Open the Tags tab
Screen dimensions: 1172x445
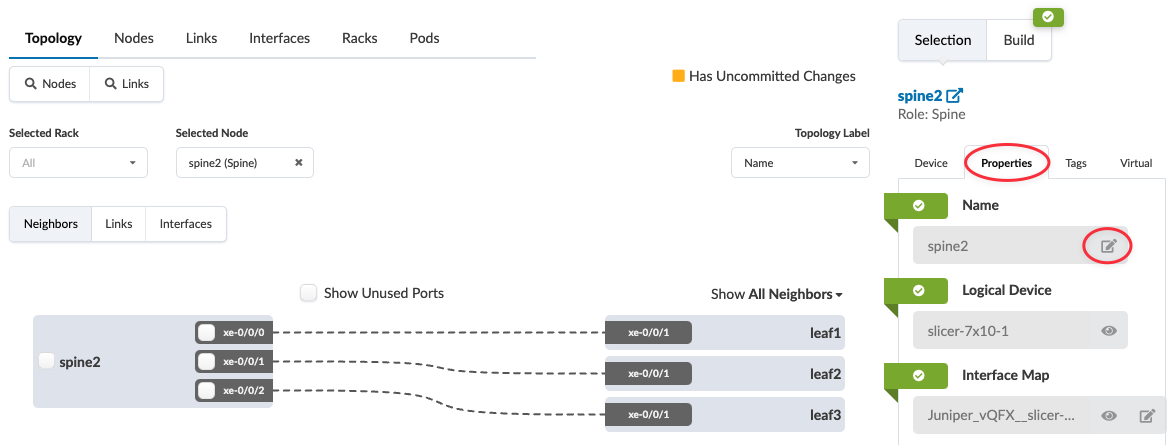(1076, 163)
